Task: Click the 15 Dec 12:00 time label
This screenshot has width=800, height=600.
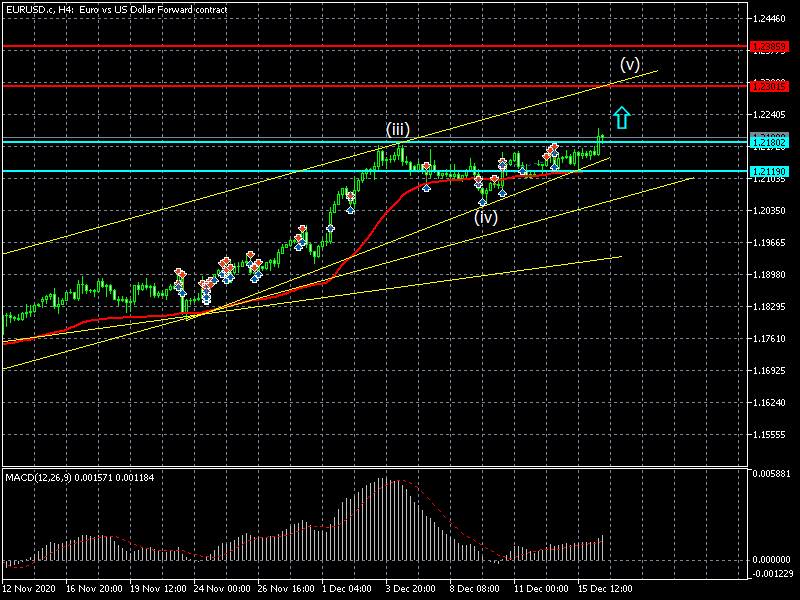Action: coord(604,589)
